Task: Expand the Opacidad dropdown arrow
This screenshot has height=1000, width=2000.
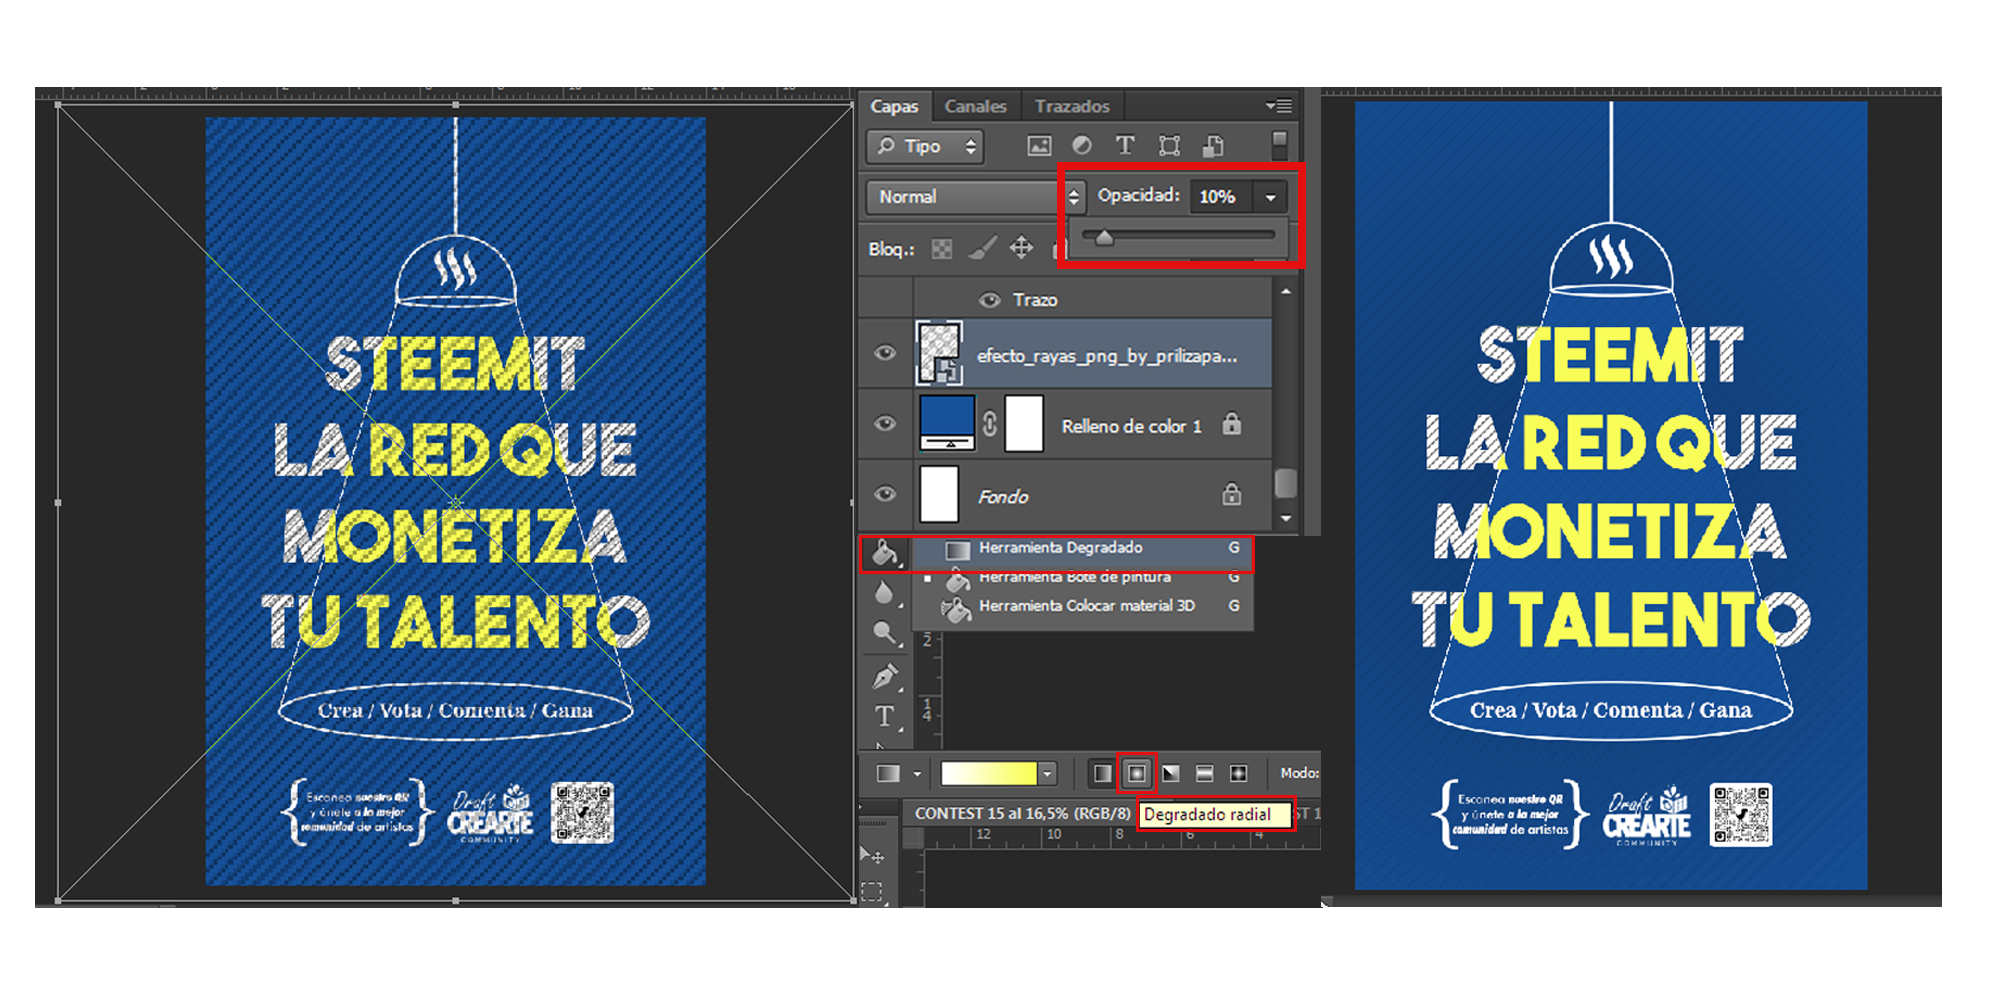Action: coord(1270,197)
